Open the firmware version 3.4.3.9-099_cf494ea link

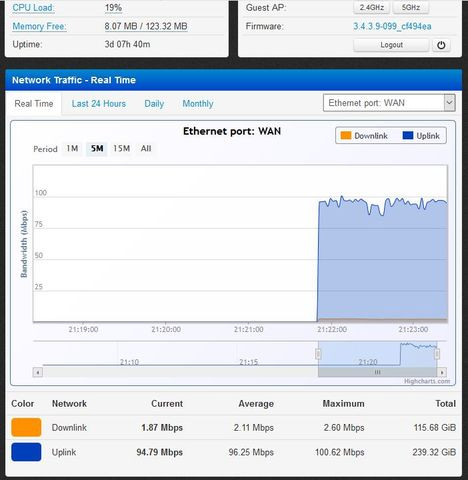coord(392,26)
